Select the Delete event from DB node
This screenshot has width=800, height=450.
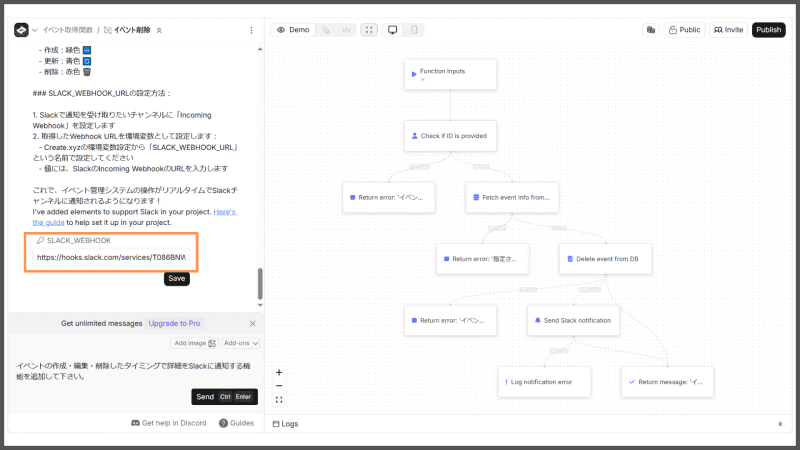coord(605,259)
